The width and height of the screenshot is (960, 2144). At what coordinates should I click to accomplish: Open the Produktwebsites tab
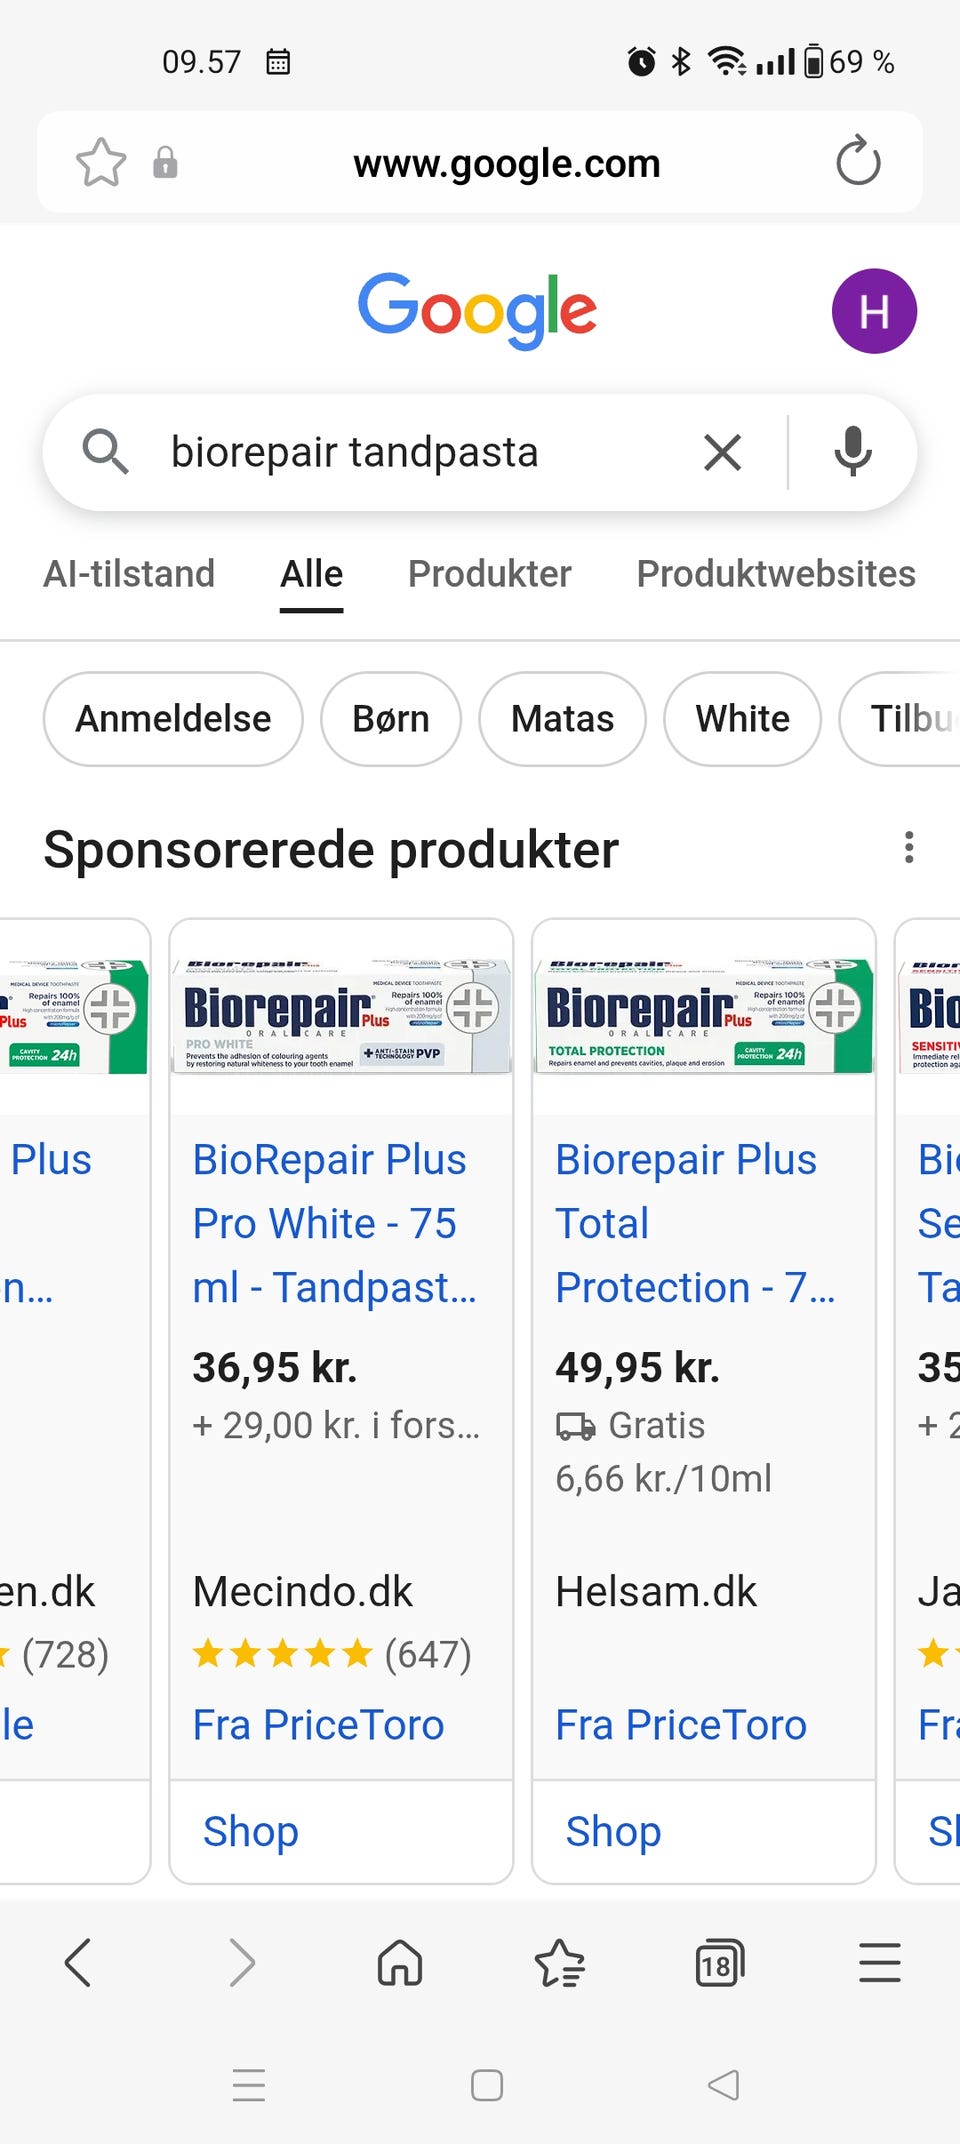tap(776, 574)
